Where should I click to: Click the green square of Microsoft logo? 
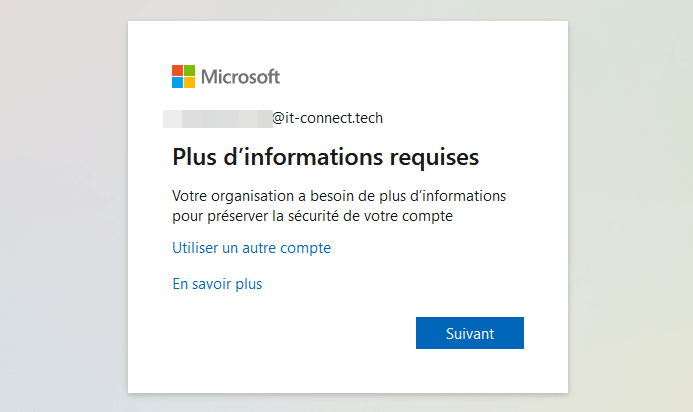[190, 71]
